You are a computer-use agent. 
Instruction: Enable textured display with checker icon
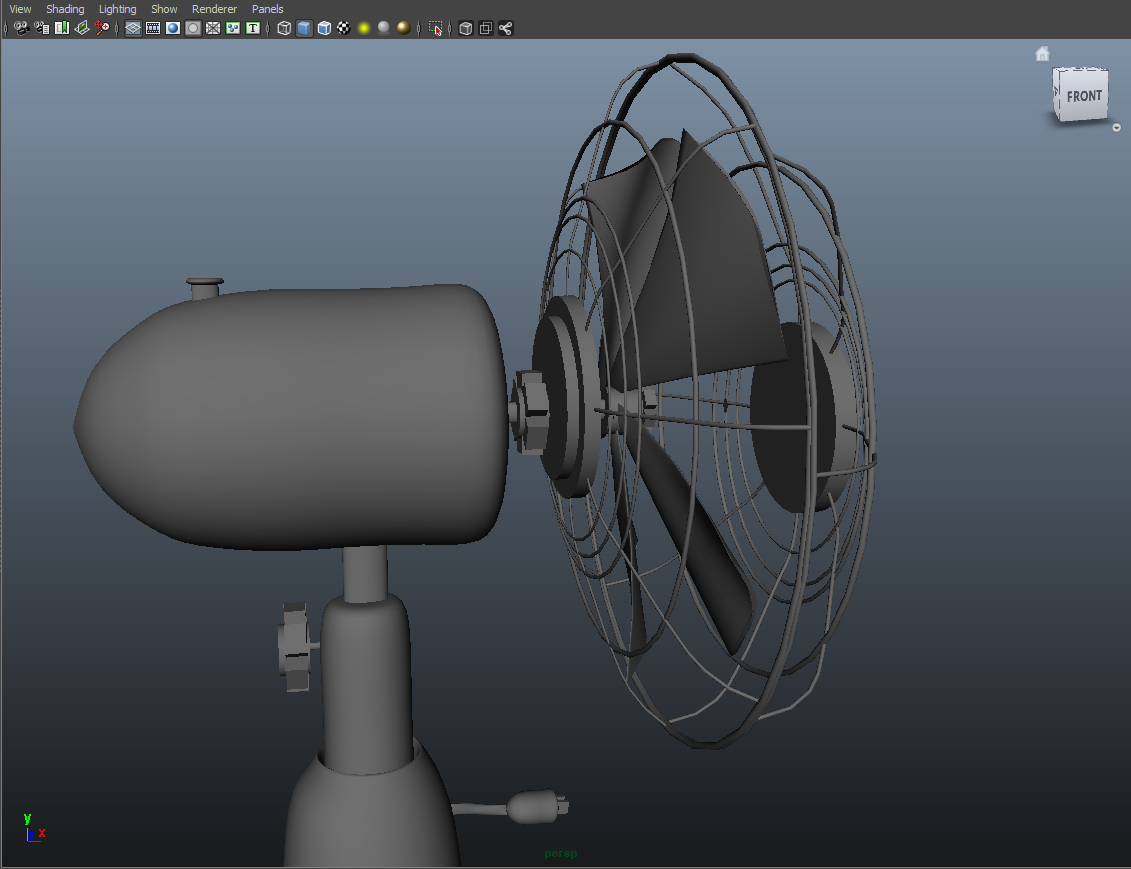tap(343, 28)
